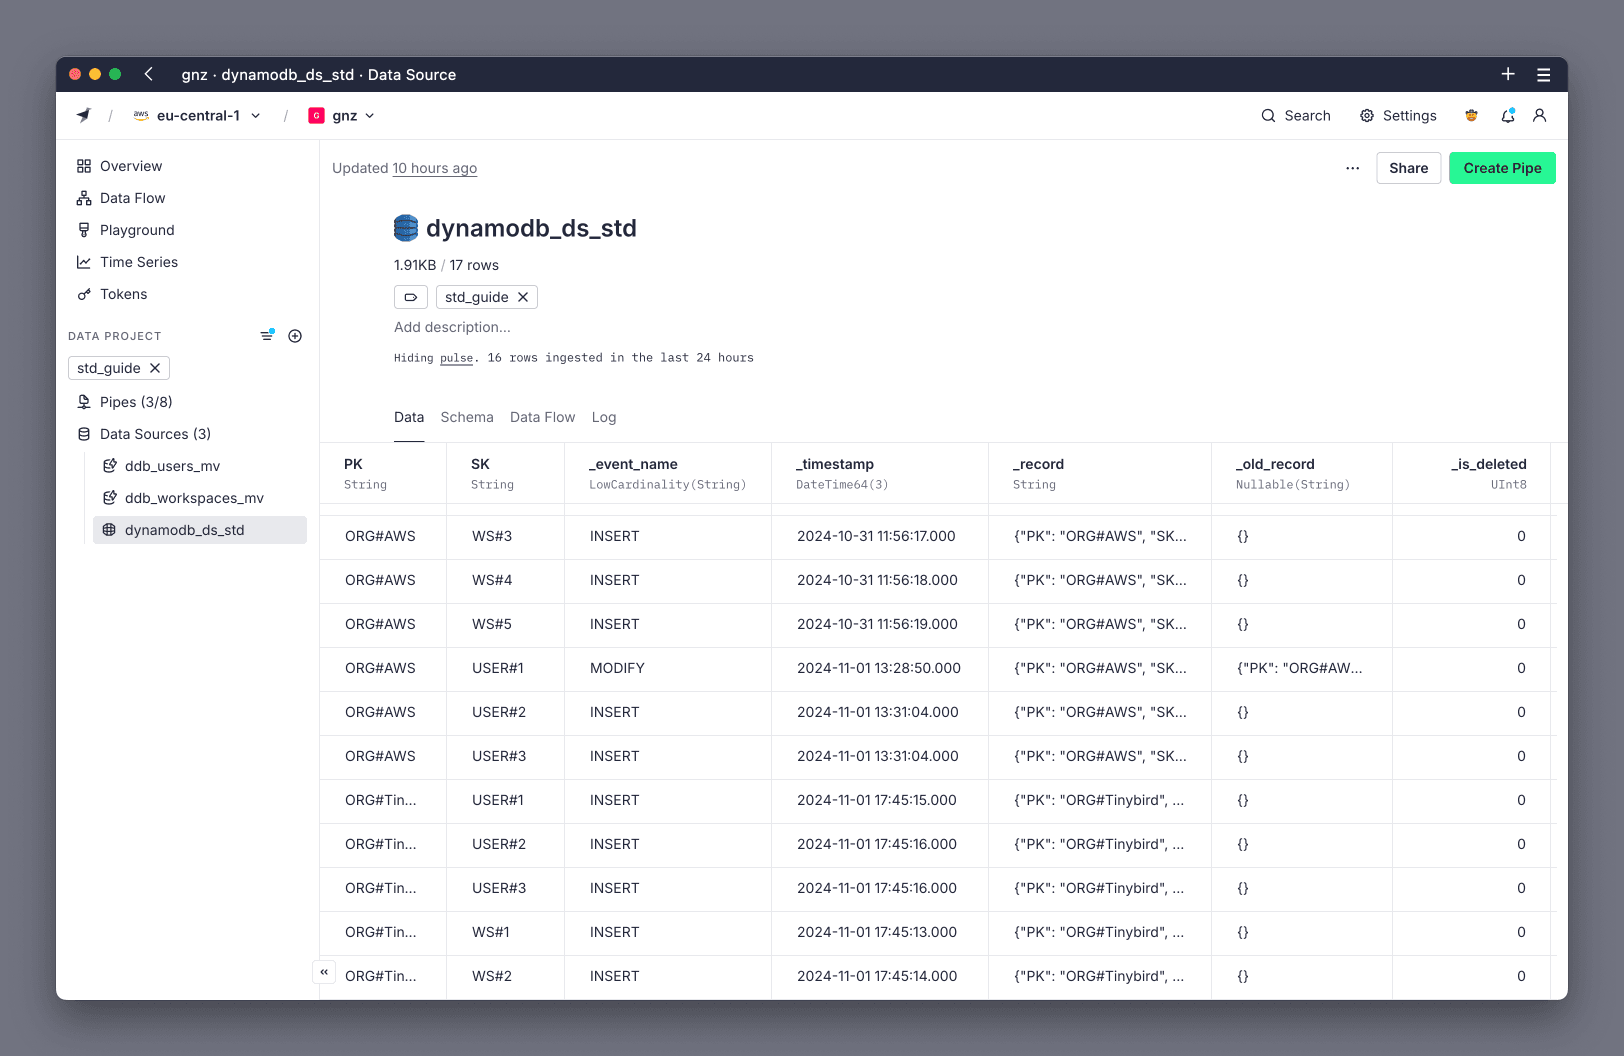1624x1056 pixels.
Task: Collapse the bottom panel with the chevron button
Action: [x=323, y=972]
